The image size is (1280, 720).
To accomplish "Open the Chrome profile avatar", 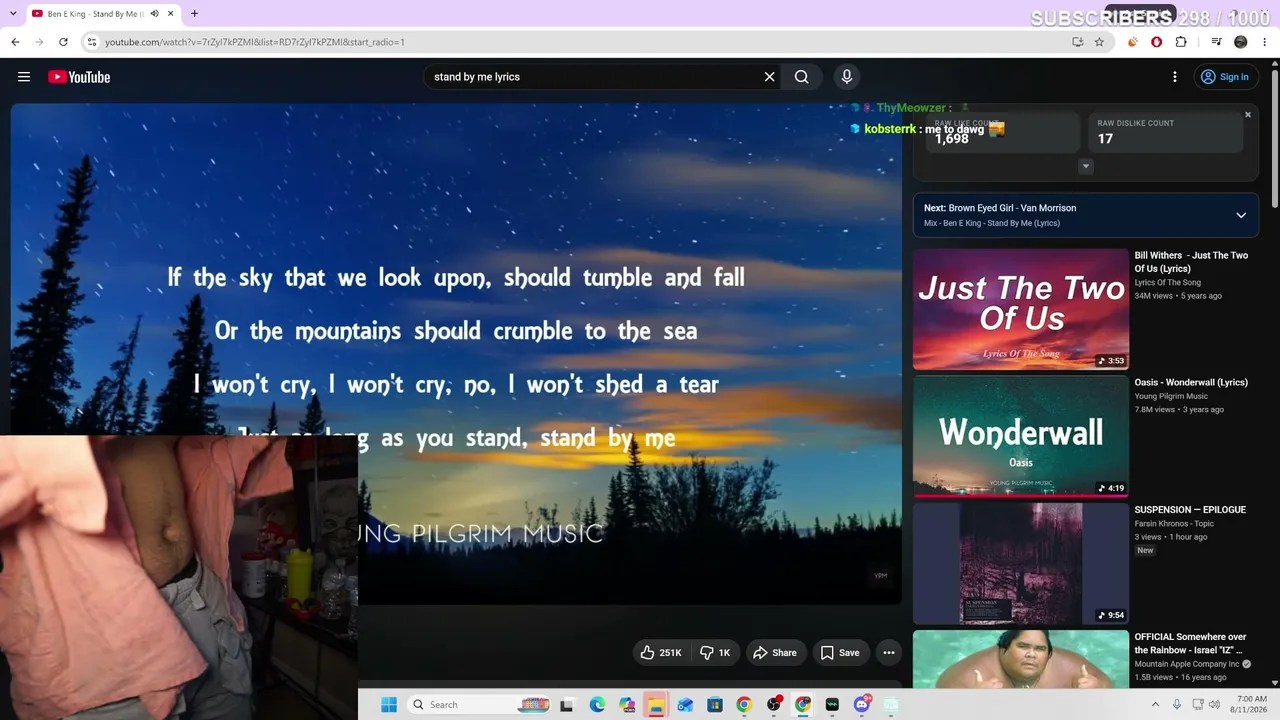I will [1241, 42].
